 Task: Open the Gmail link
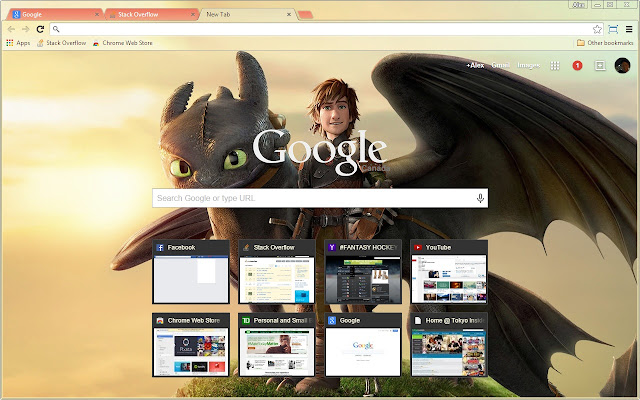(x=501, y=65)
